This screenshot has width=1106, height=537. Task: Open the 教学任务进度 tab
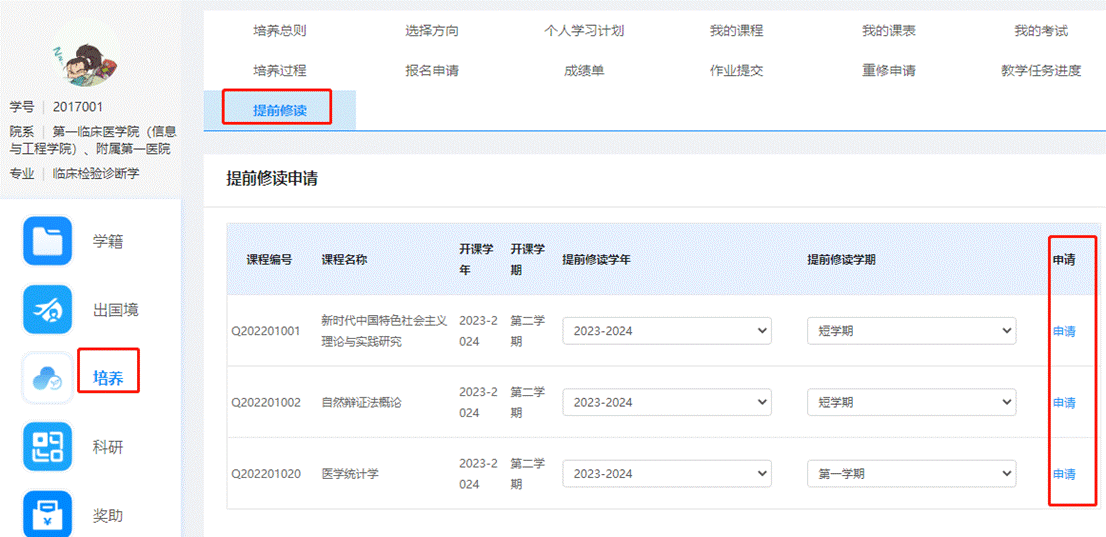[x=1040, y=71]
